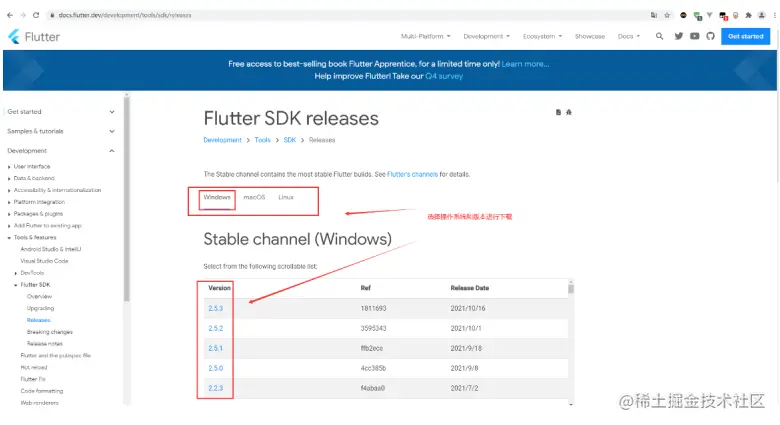Screen dimensions: 780x425
Task: Download version 2.2.3
Action: pos(215,388)
